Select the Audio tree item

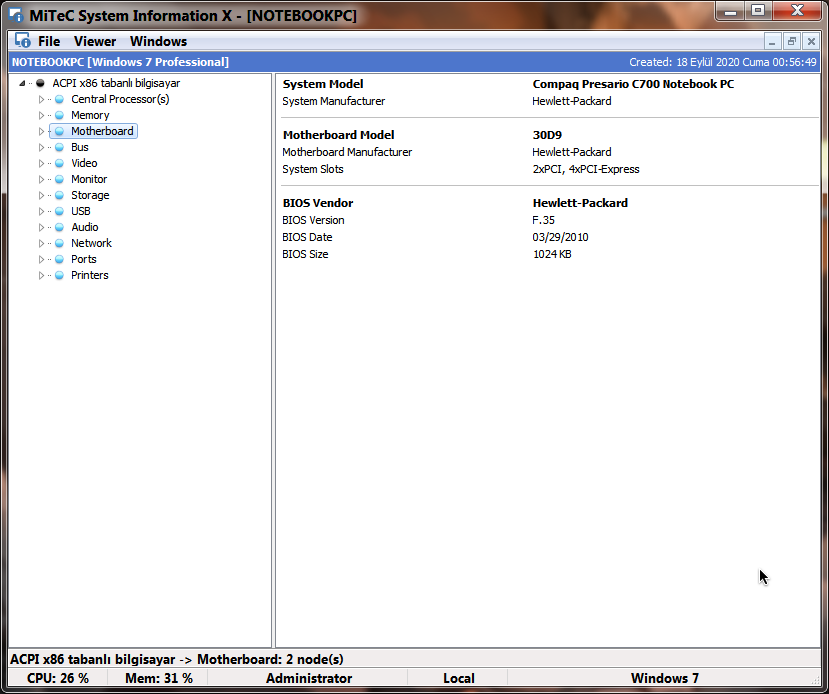85,227
